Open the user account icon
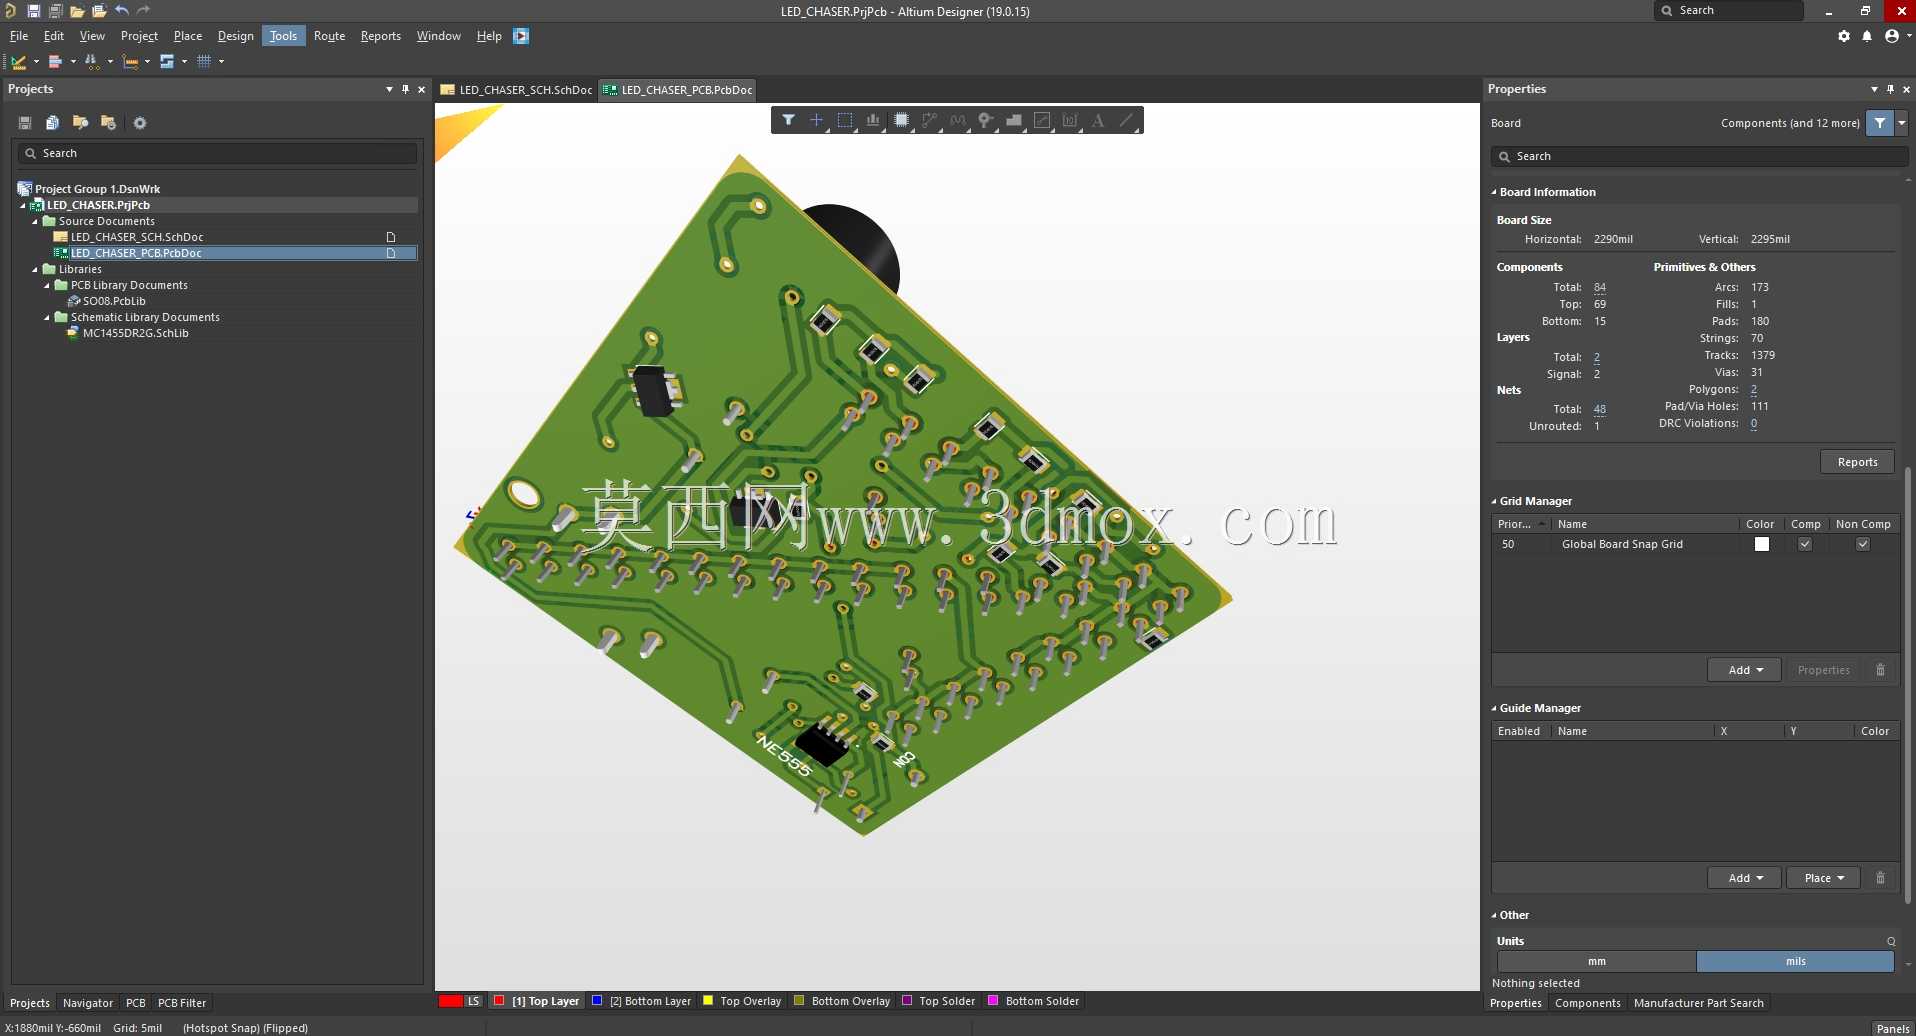This screenshot has width=1916, height=1036. 1891,36
